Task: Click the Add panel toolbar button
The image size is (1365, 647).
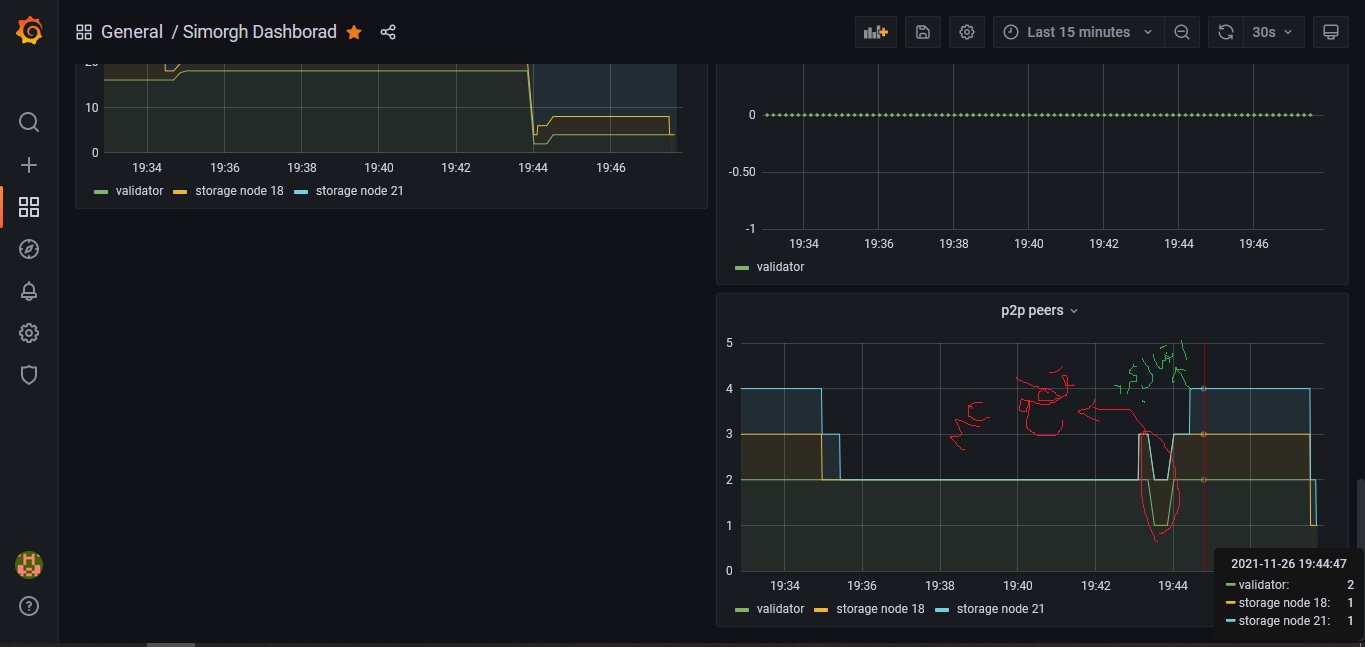Action: (876, 32)
